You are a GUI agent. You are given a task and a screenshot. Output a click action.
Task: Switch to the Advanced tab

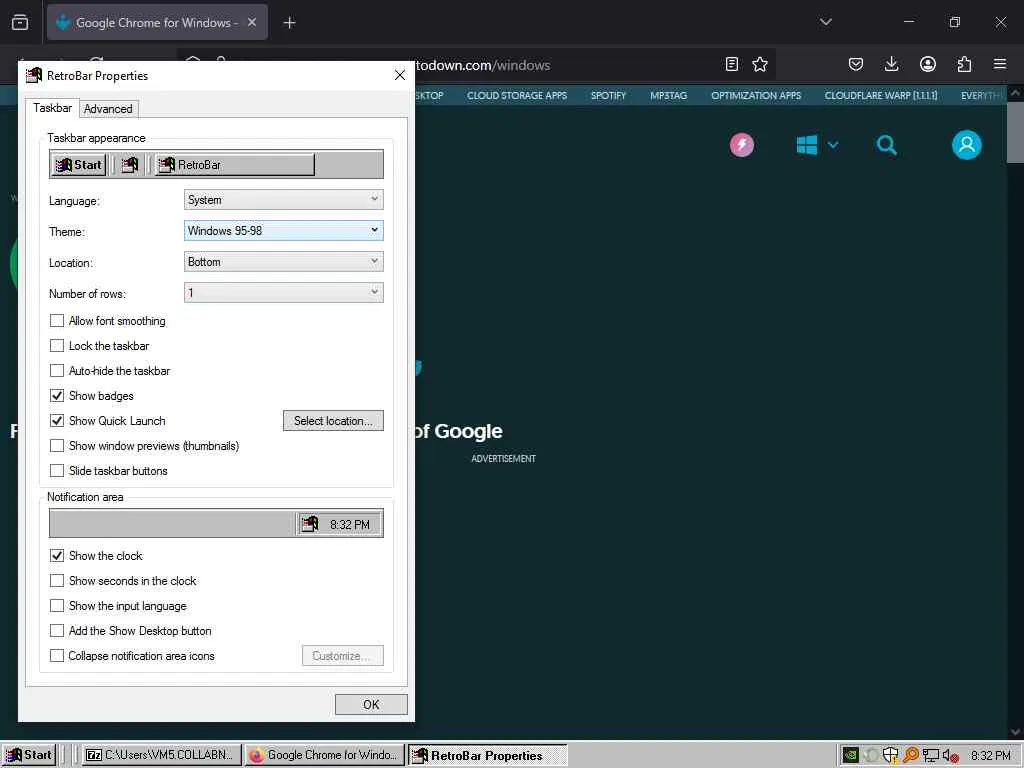pos(108,109)
